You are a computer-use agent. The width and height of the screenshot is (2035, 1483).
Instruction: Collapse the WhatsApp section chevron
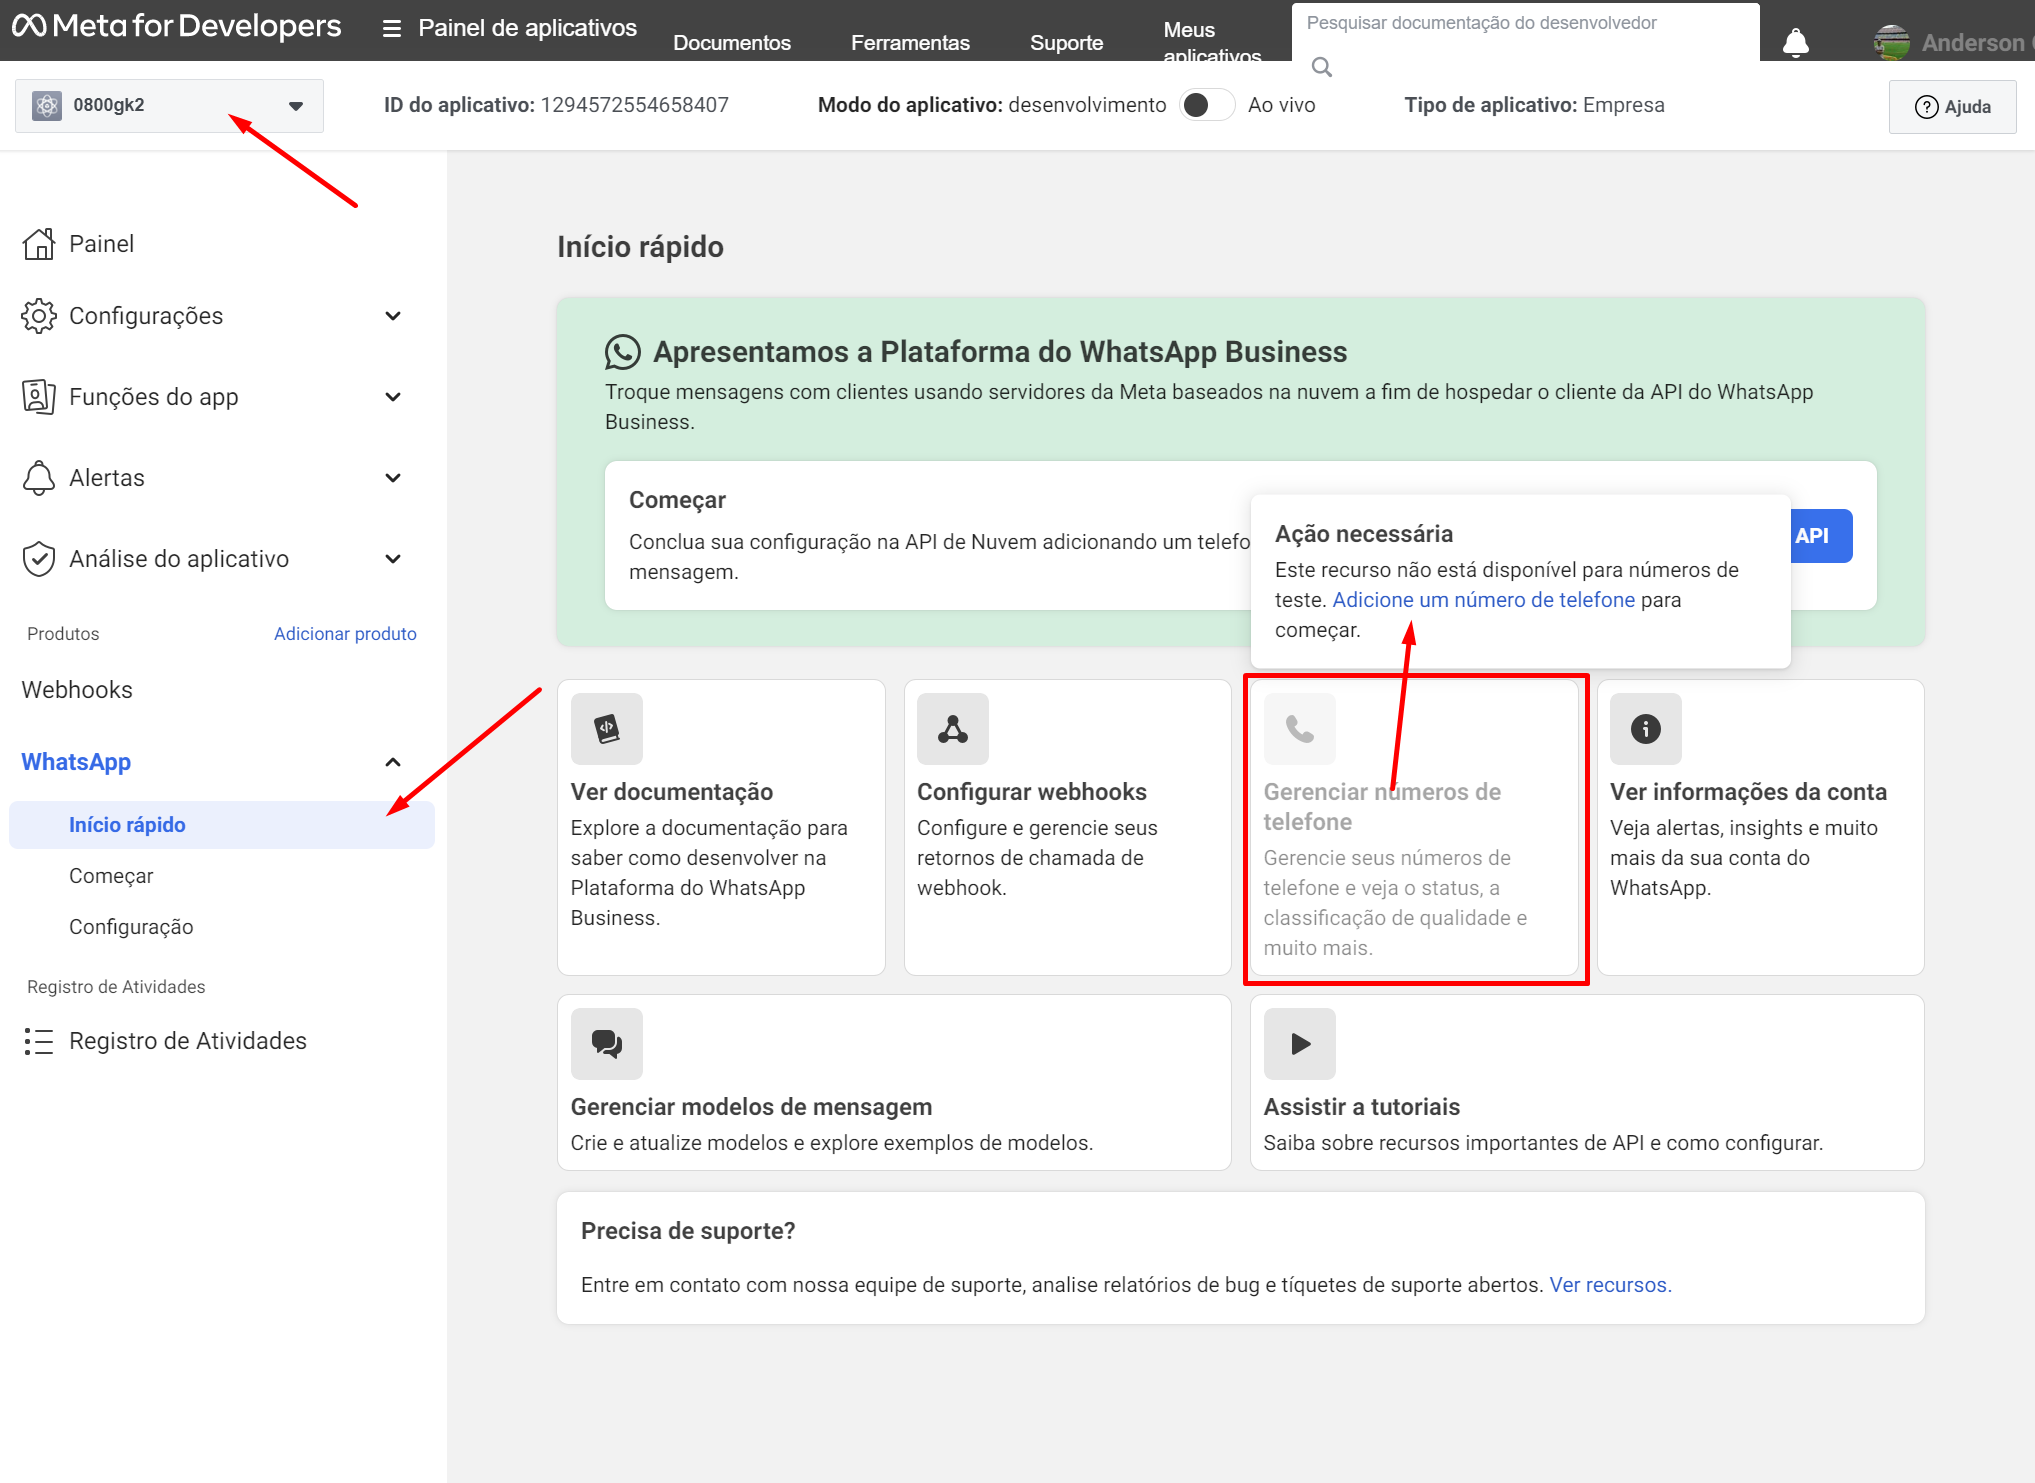click(x=393, y=762)
